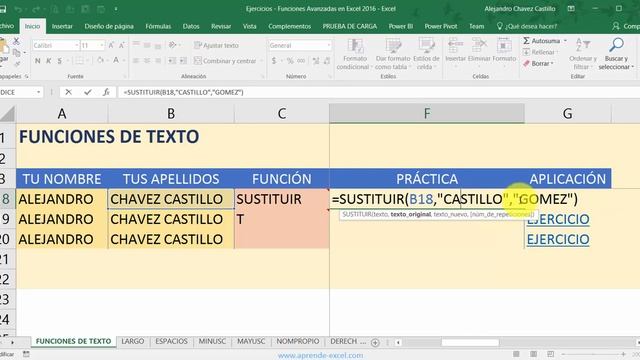
Task: Click the text orientation icon
Action: tap(172, 45)
